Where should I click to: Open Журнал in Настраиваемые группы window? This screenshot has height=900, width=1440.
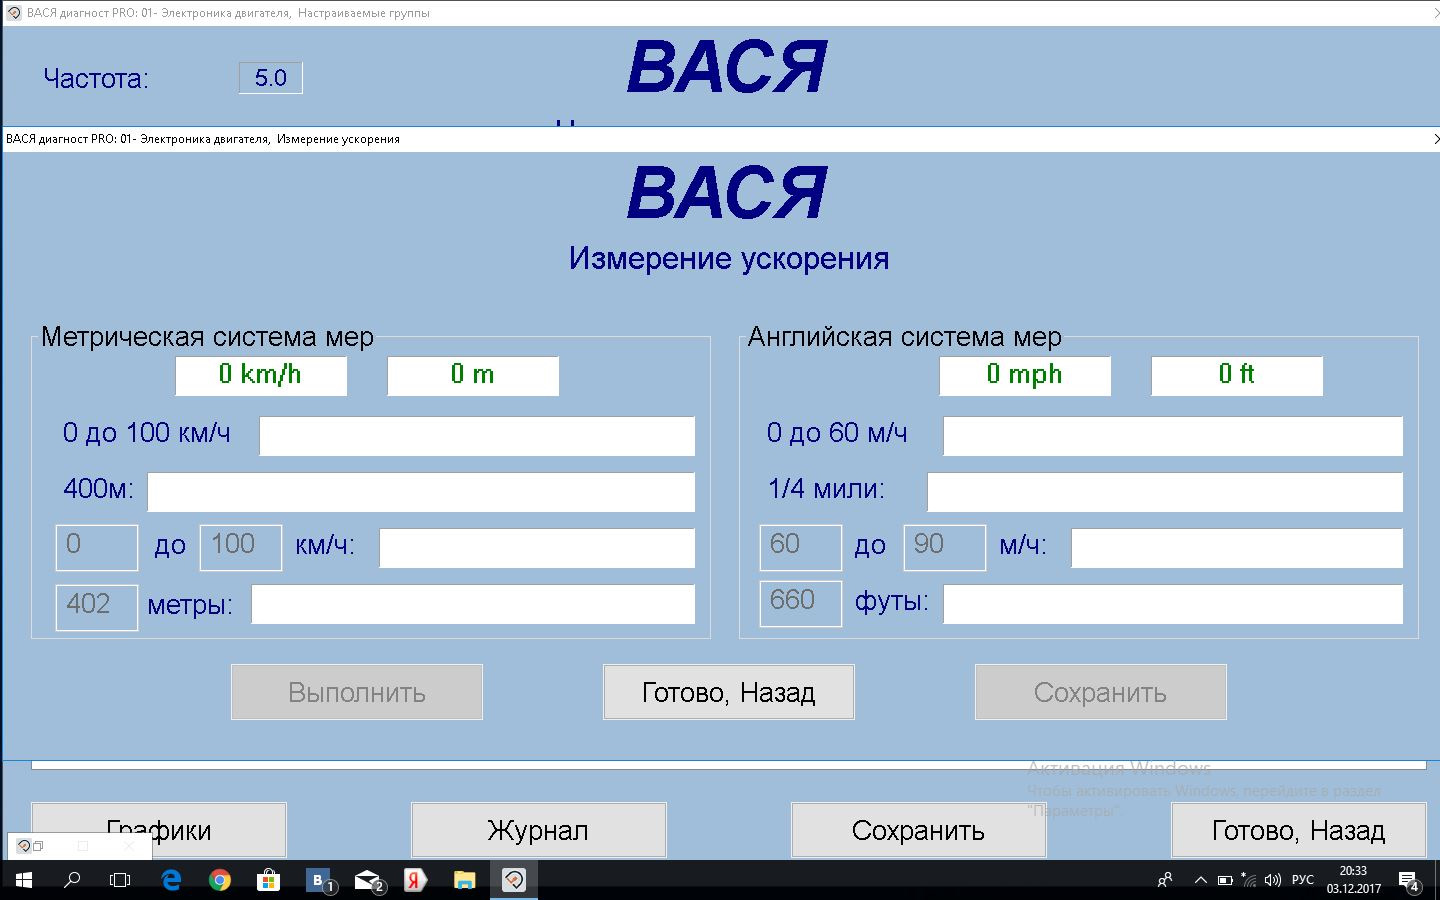539,830
